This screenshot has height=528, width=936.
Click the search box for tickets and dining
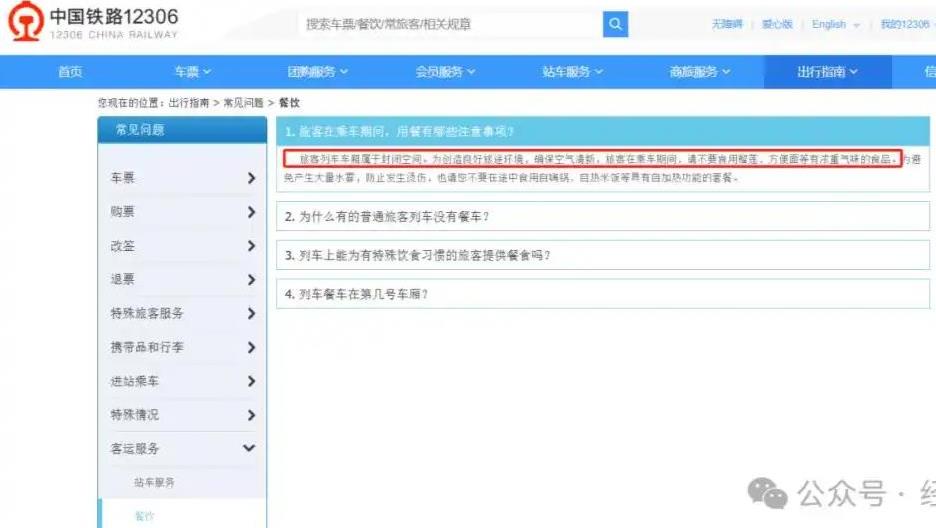[450, 24]
